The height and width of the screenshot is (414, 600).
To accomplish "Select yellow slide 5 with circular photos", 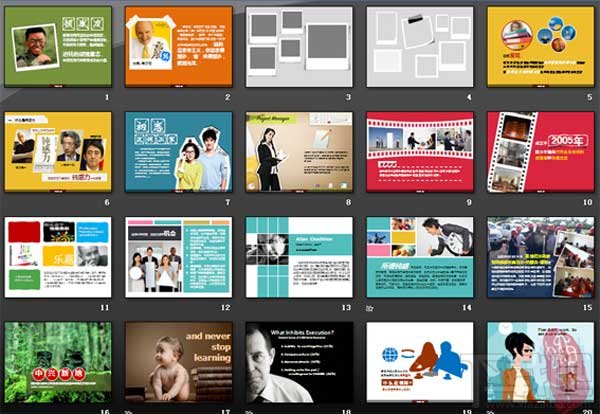I will pyautogui.click(x=541, y=47).
